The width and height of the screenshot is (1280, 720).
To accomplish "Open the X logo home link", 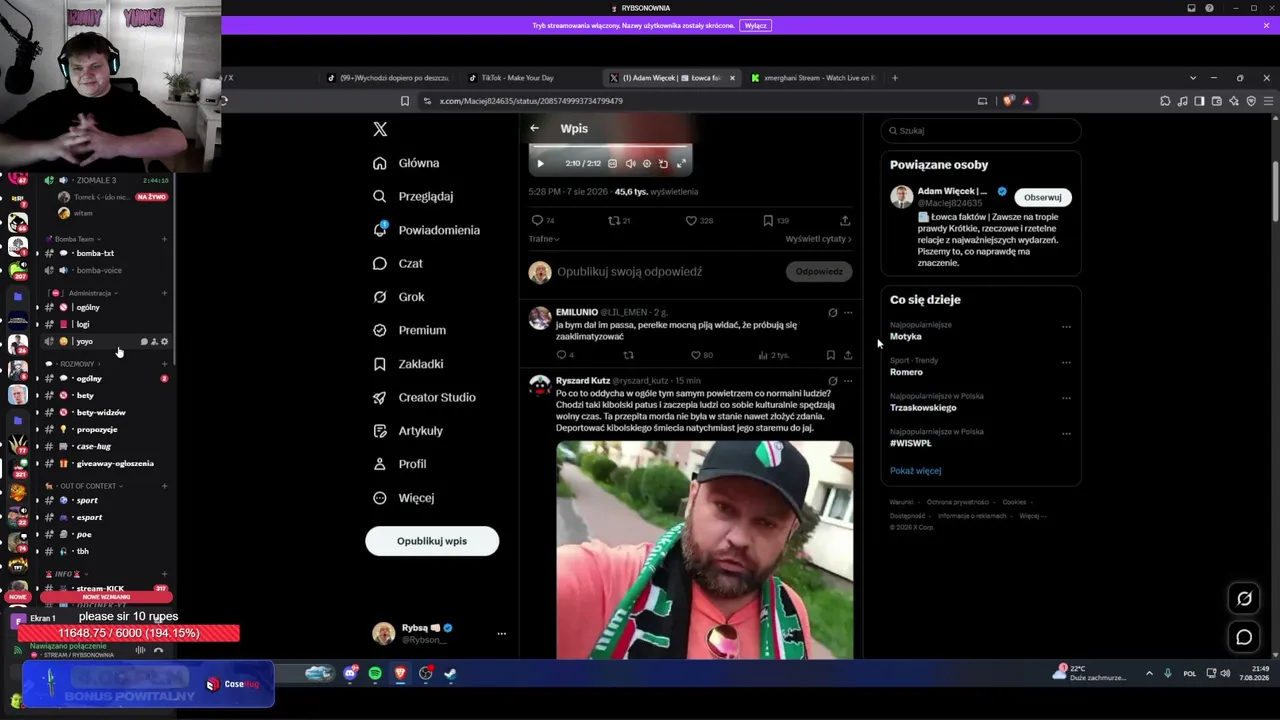I will click(380, 129).
